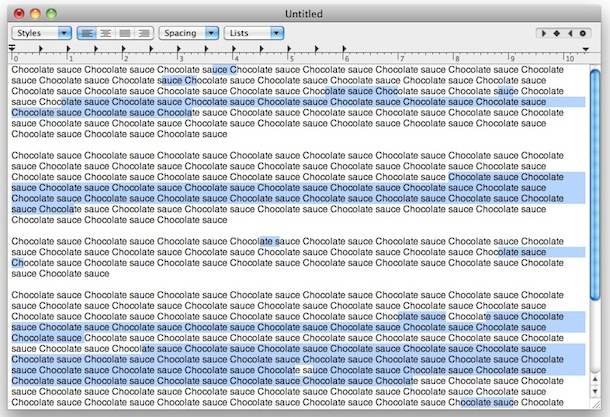Screen dimensions: 610x417
Task: Select the right margin marker on the ruler
Action: [585, 49]
